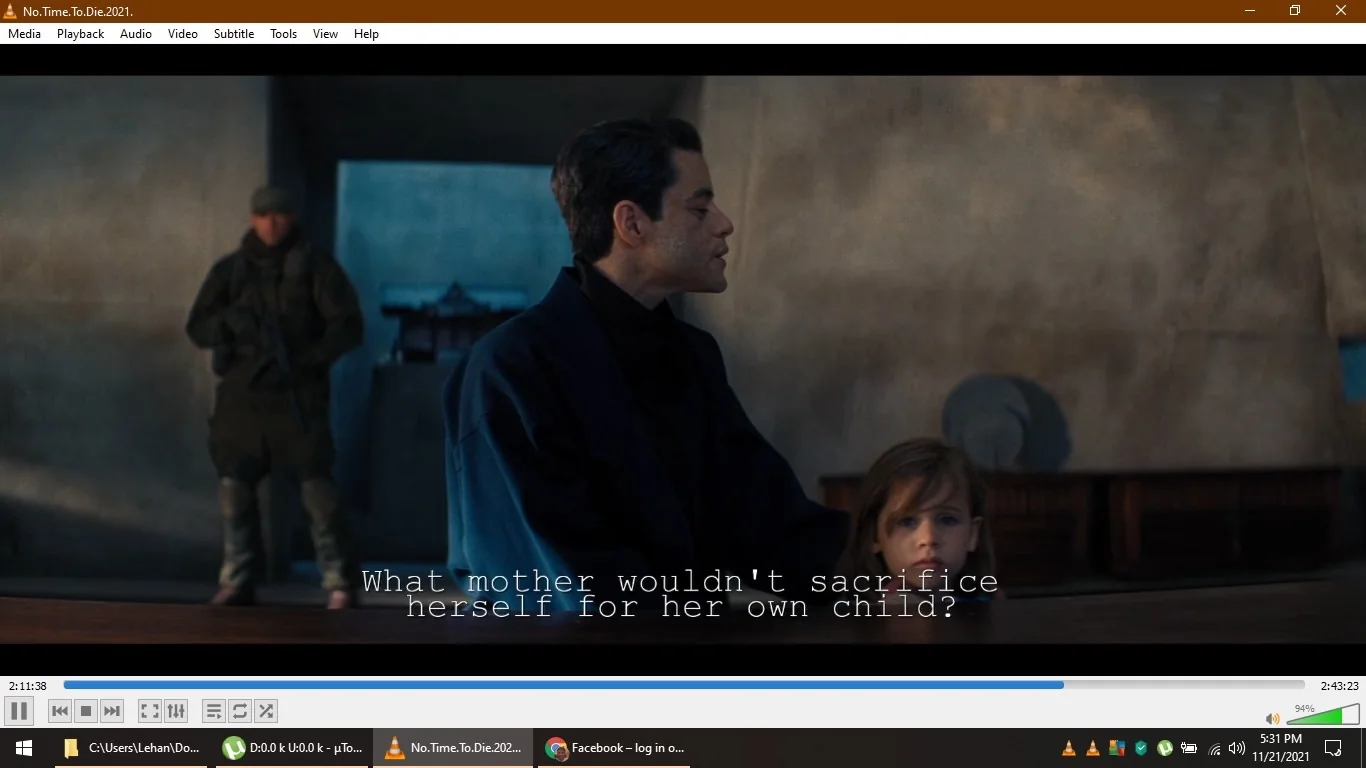Image resolution: width=1366 pixels, height=768 pixels.
Task: Open the Tools menu
Action: 284,34
